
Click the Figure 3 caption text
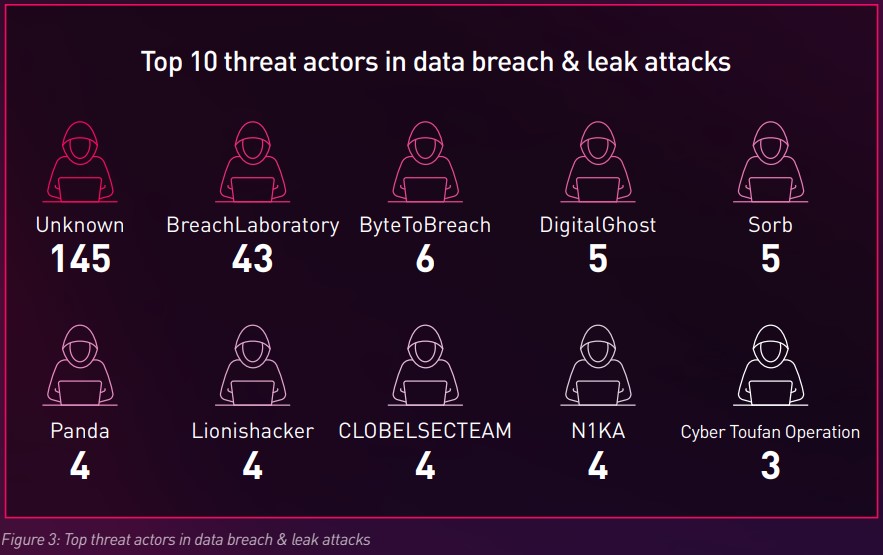pos(187,540)
